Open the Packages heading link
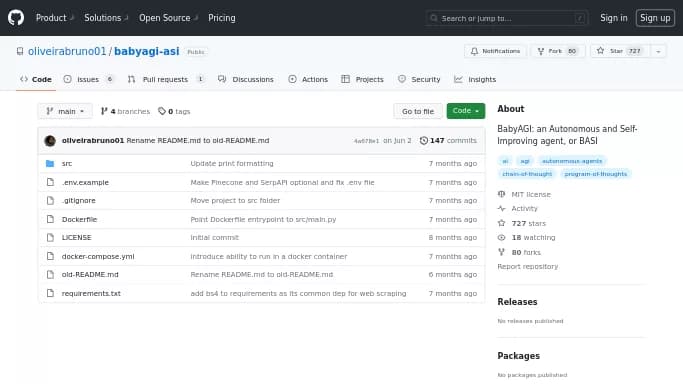Screen dimensions: 683x384 click(x=518, y=356)
